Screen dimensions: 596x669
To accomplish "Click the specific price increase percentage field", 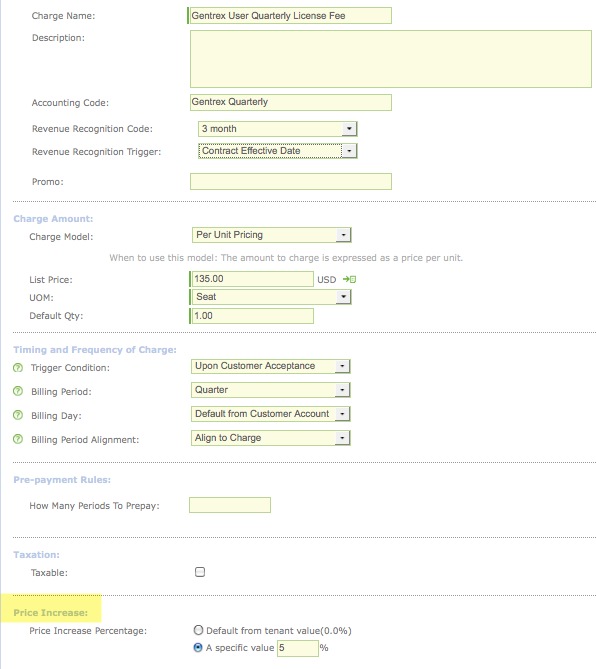I will pyautogui.click(x=298, y=648).
